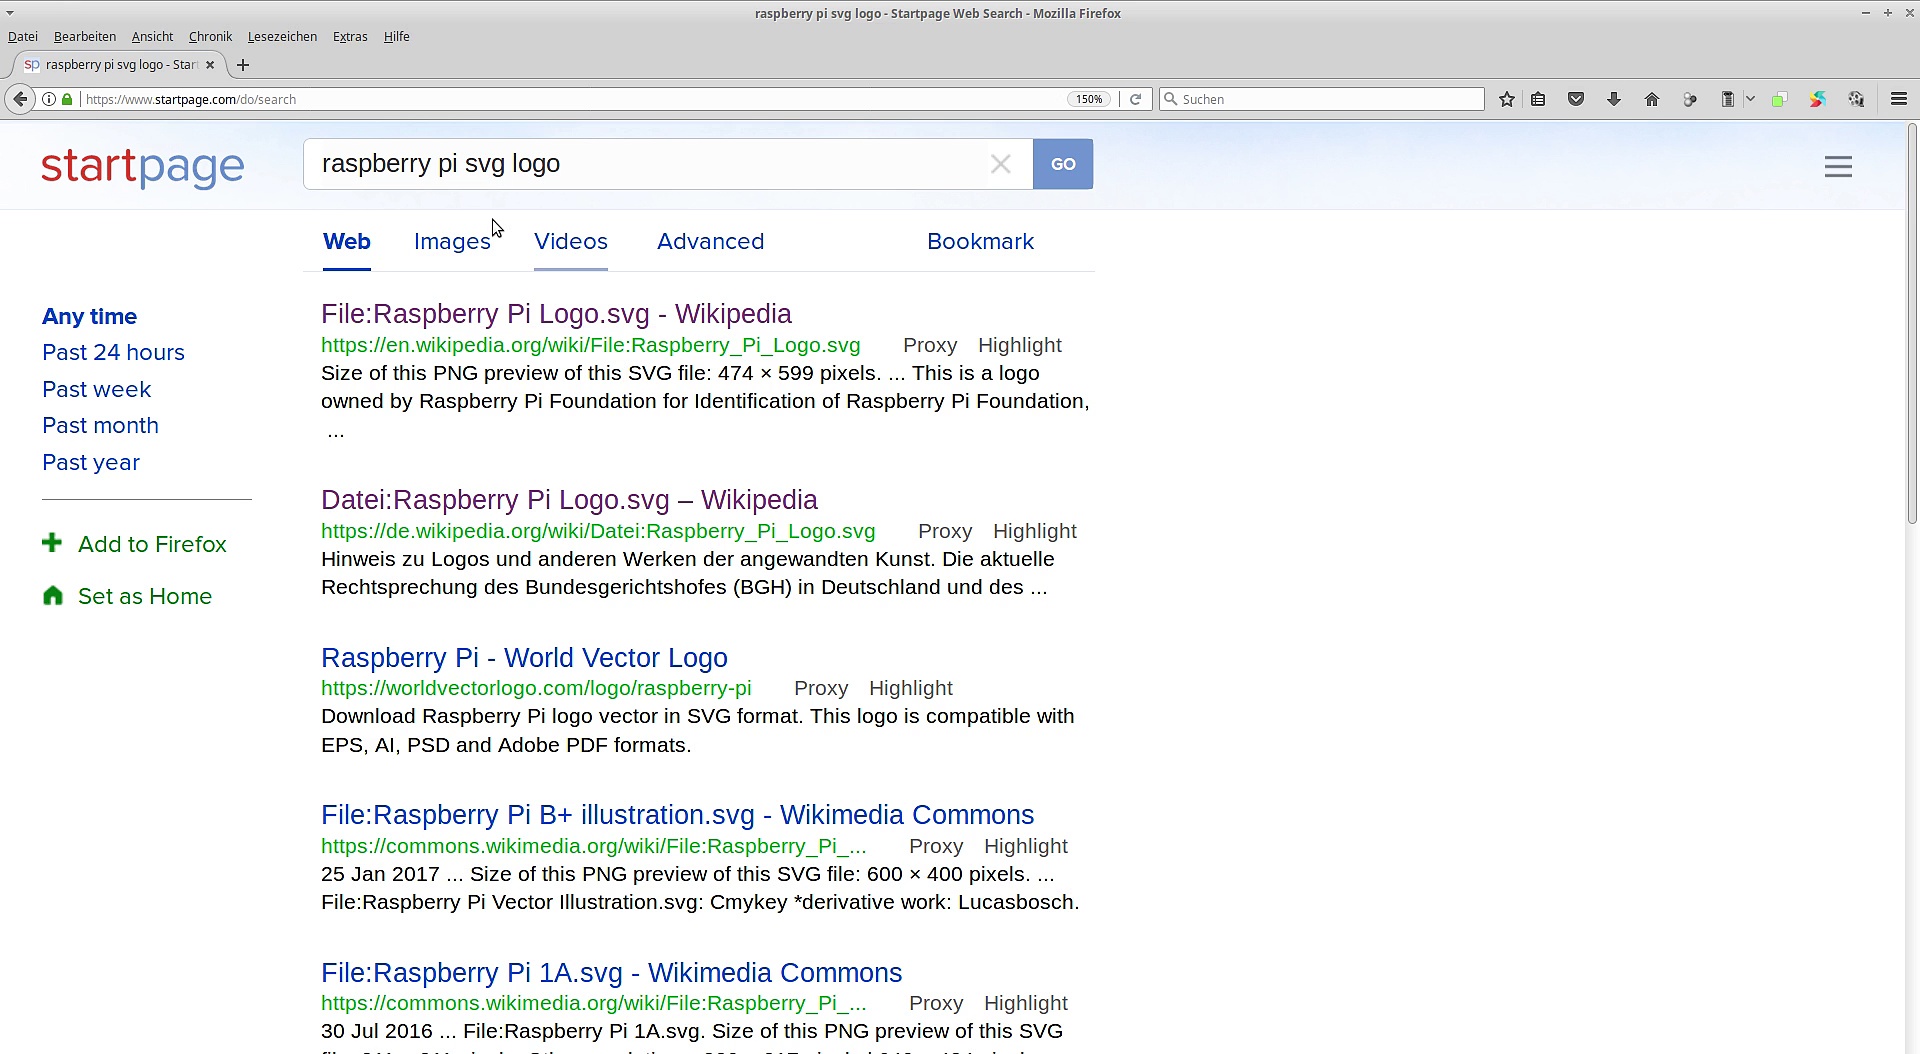Click the page vertical scrollbar
Image resolution: width=1920 pixels, height=1054 pixels.
(x=1912, y=320)
